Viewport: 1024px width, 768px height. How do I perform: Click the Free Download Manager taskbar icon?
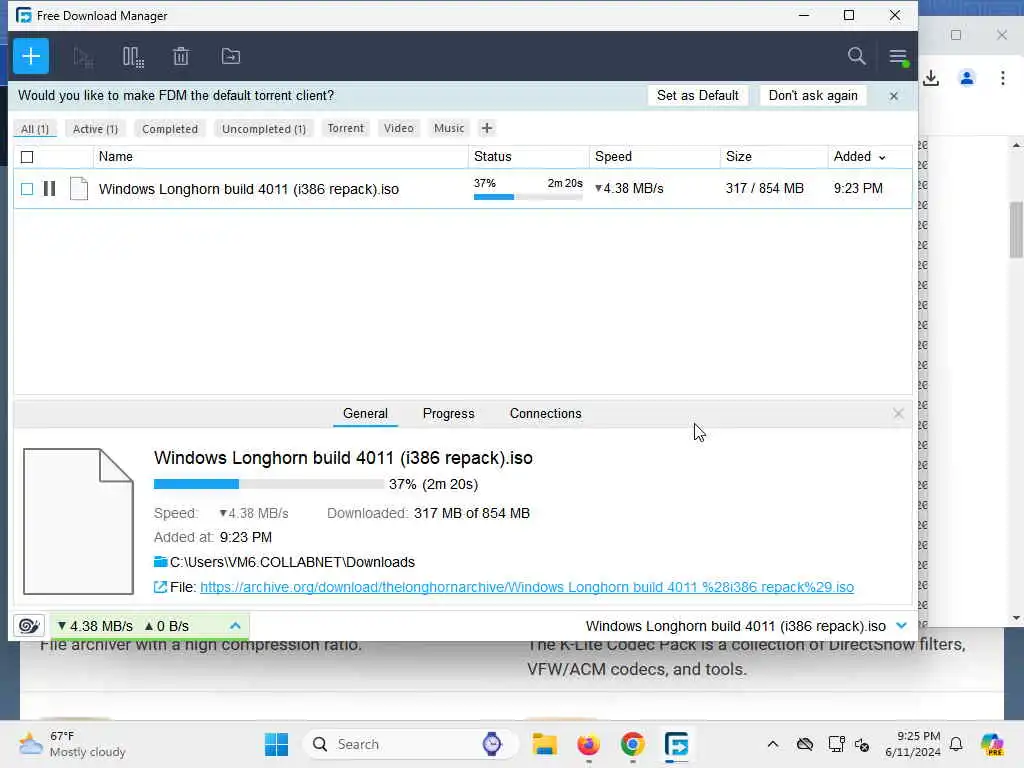pyautogui.click(x=676, y=744)
